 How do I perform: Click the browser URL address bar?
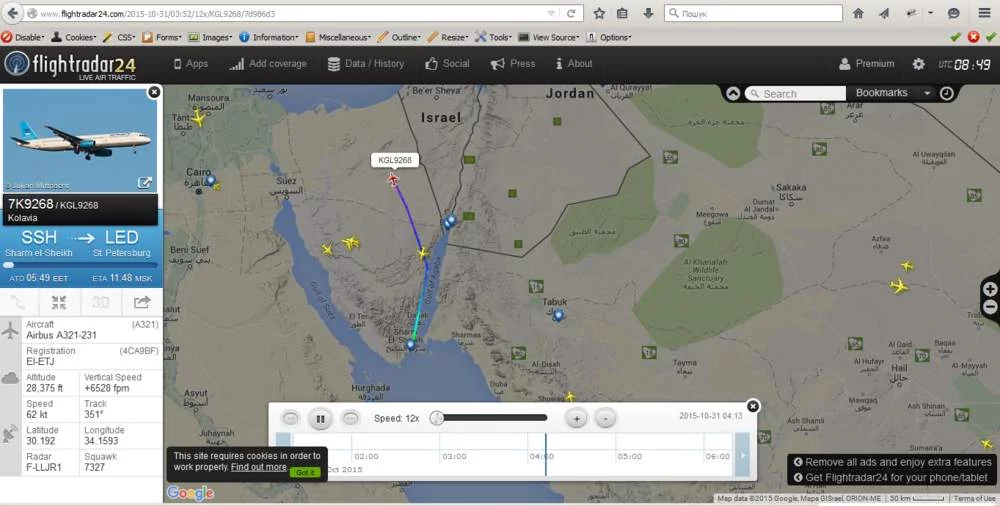291,13
